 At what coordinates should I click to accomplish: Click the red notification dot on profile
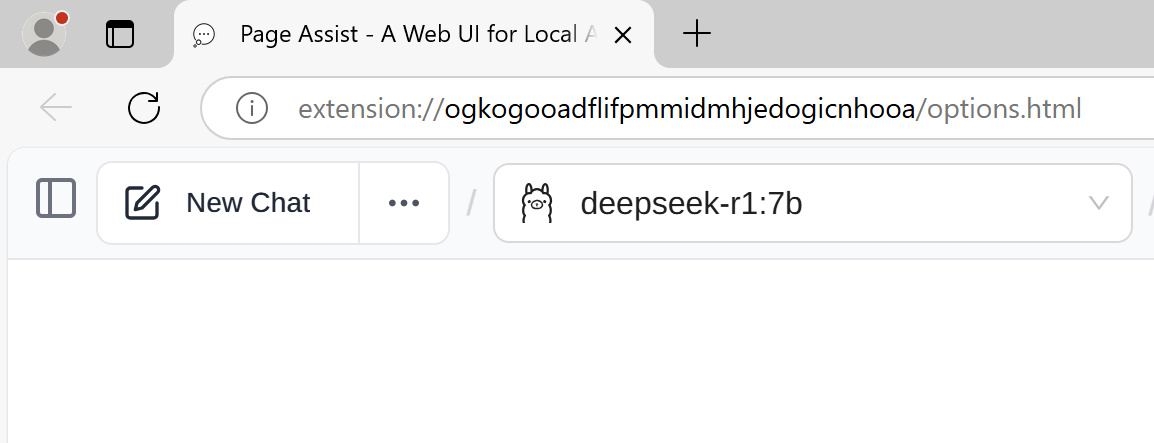point(62,18)
